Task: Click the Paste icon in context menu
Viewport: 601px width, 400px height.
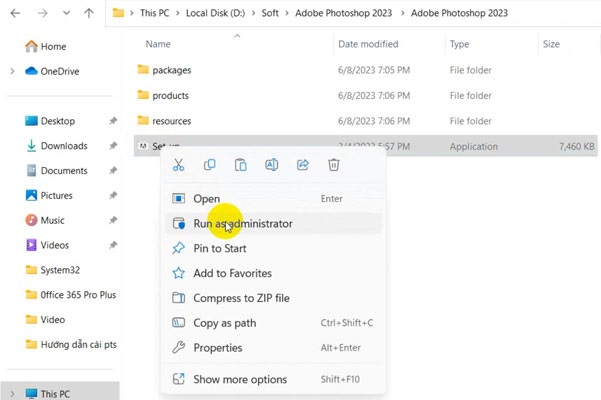Action: pyautogui.click(x=240, y=165)
